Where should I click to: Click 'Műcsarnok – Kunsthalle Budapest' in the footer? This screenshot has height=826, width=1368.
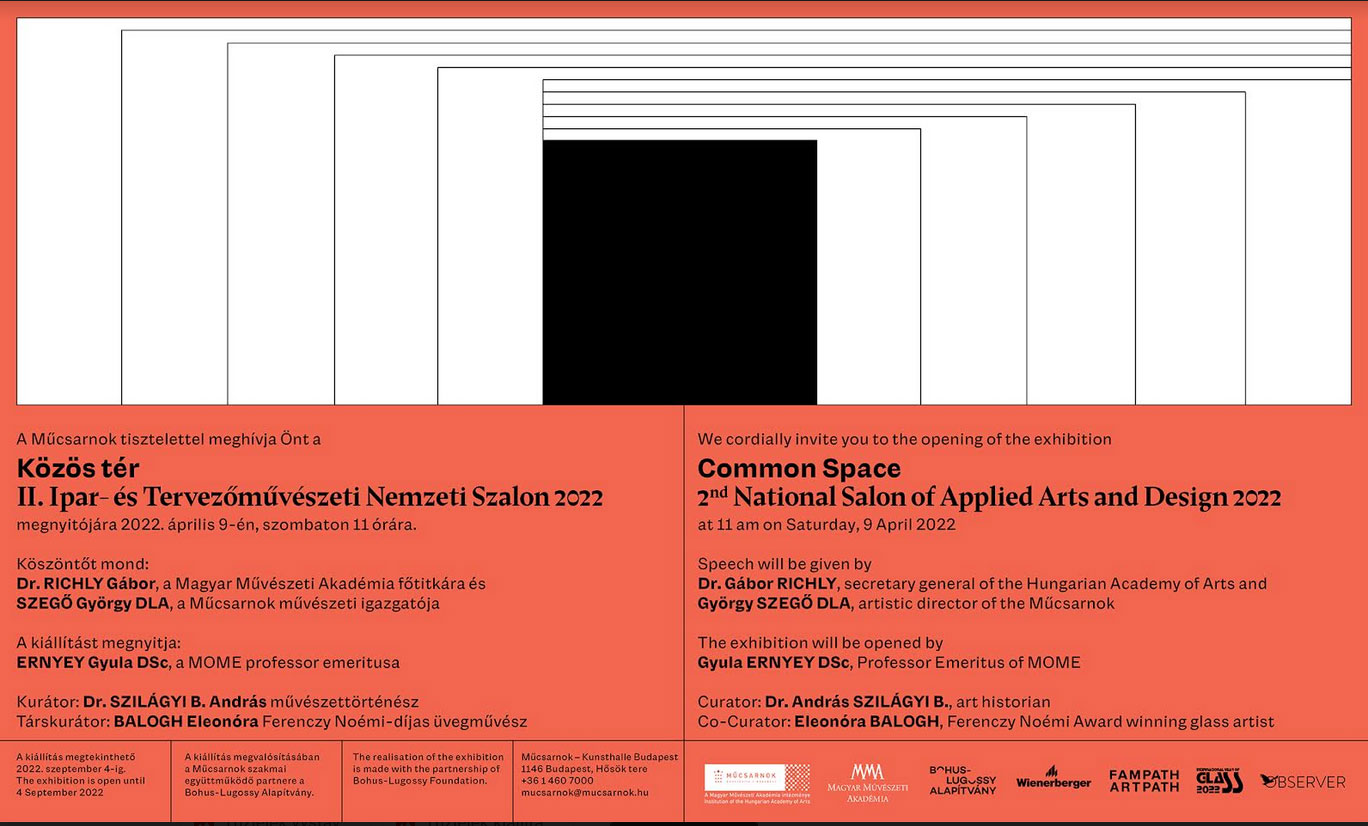(600, 757)
